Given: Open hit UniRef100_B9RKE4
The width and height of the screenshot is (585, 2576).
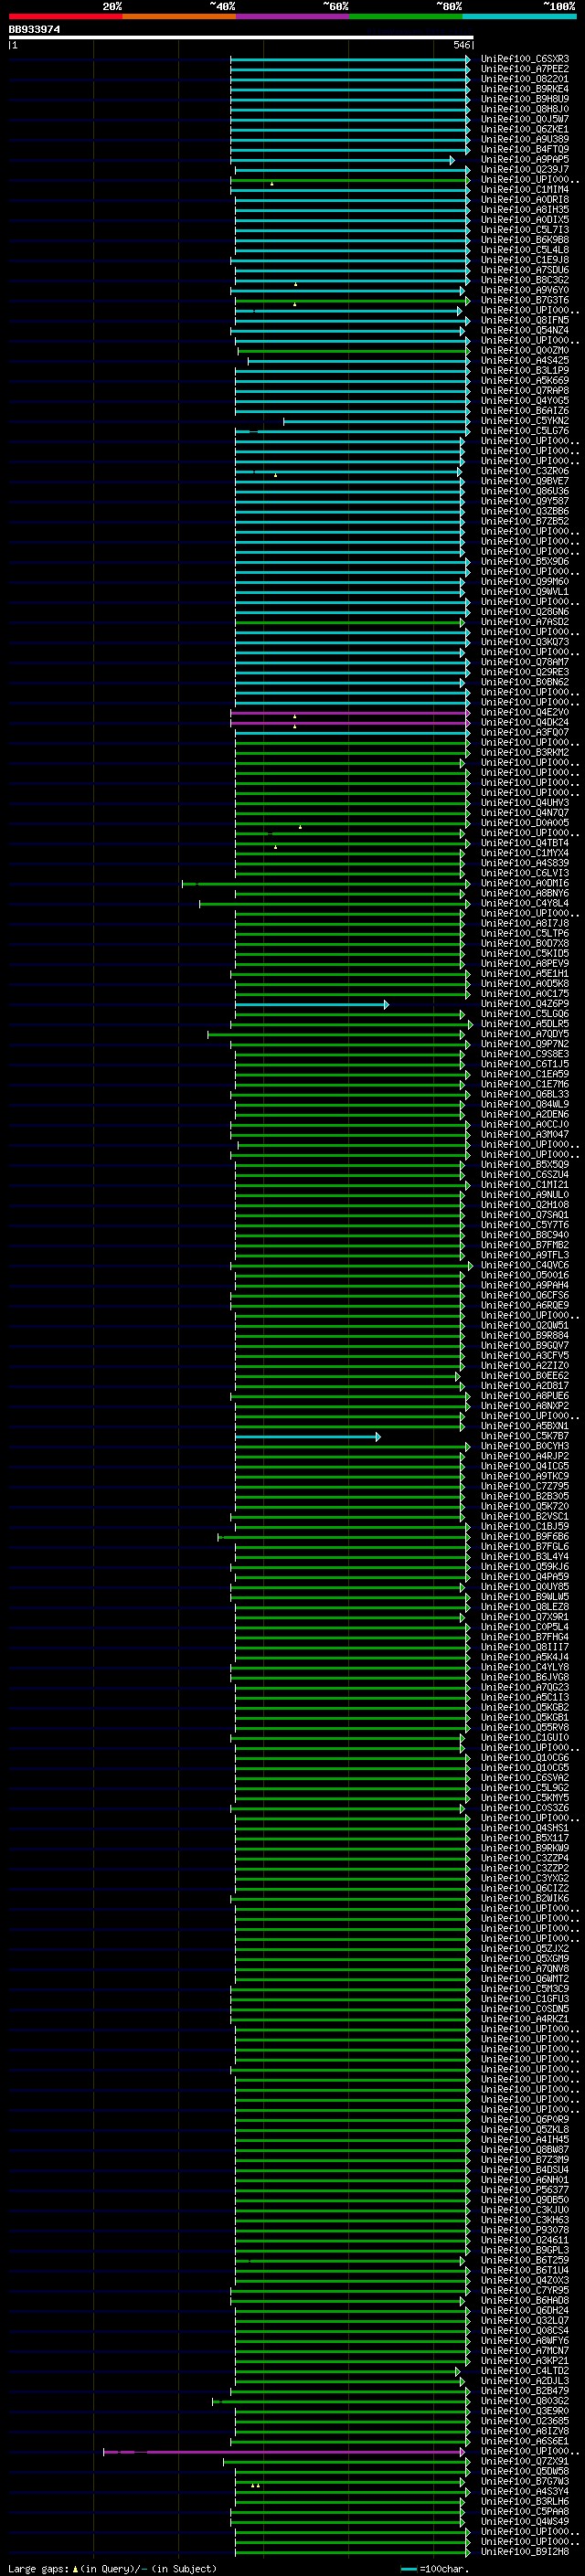Looking at the screenshot, I should point(524,89).
